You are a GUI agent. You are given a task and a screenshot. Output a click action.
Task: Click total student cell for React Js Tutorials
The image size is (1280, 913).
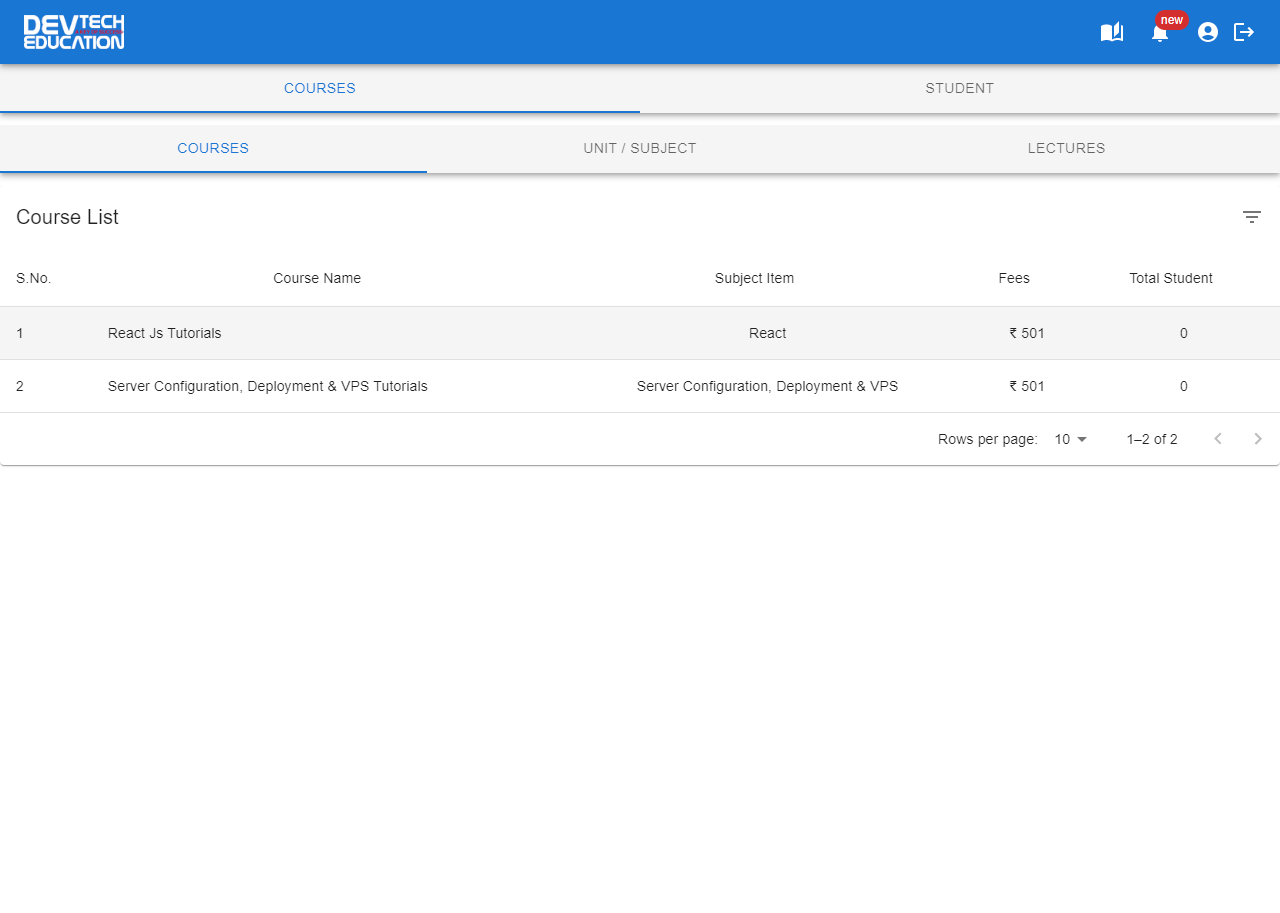[x=1184, y=333]
